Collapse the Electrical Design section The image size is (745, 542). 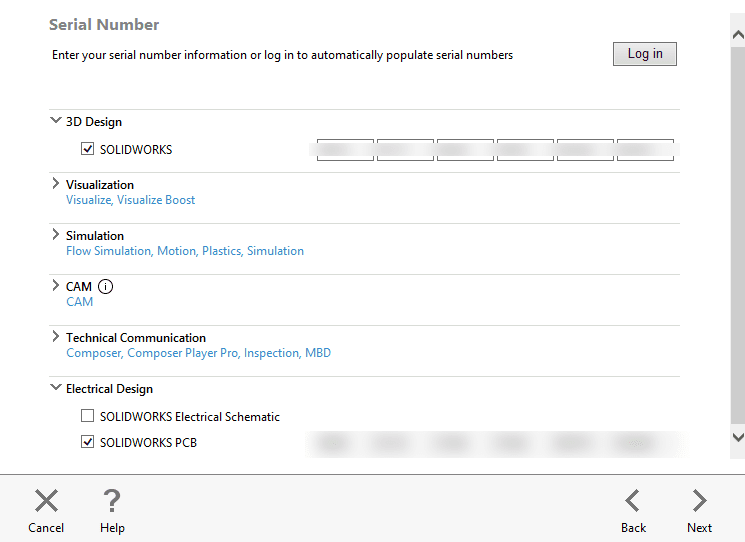[x=56, y=388]
